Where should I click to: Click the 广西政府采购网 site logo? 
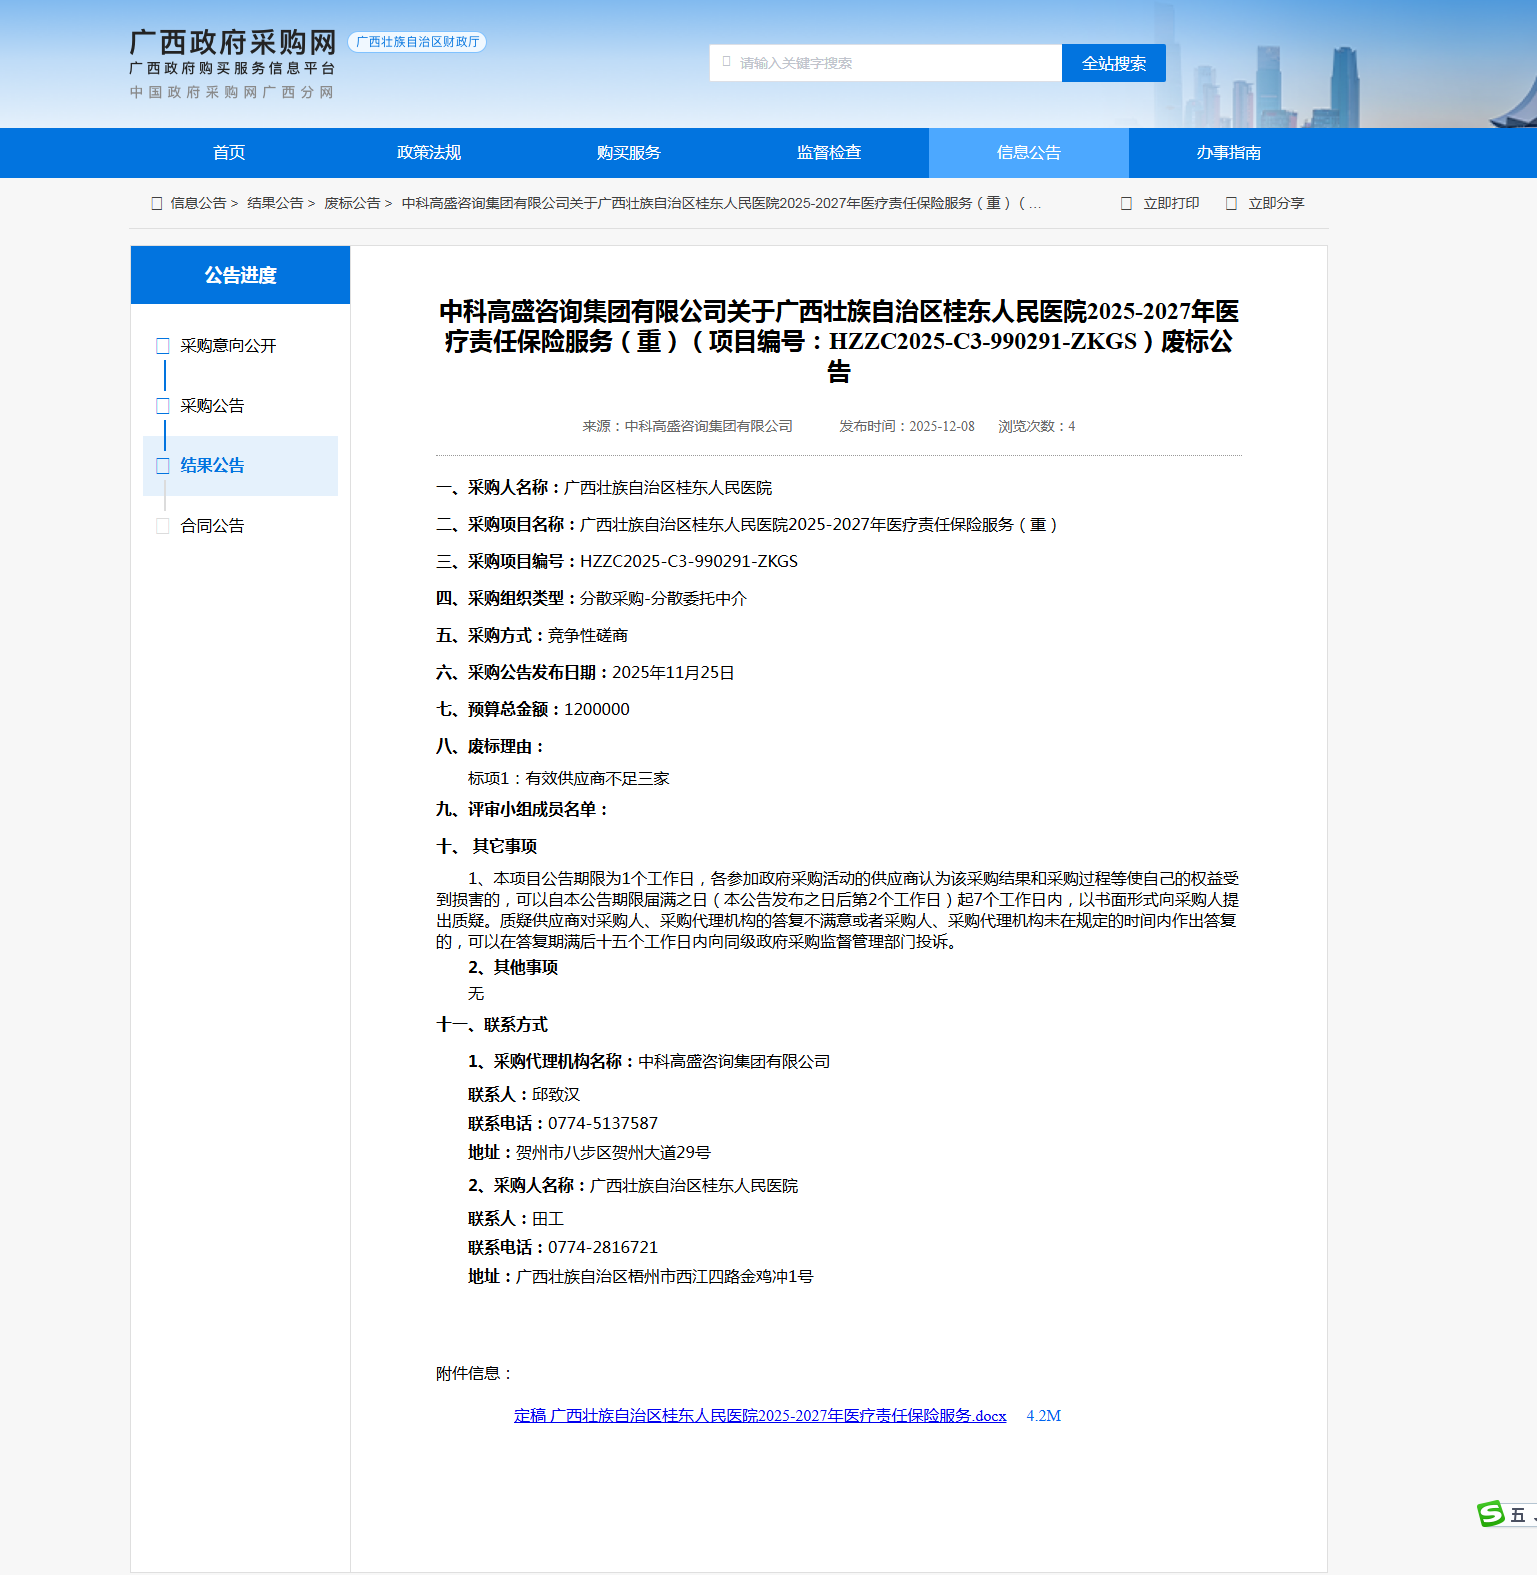tap(232, 44)
